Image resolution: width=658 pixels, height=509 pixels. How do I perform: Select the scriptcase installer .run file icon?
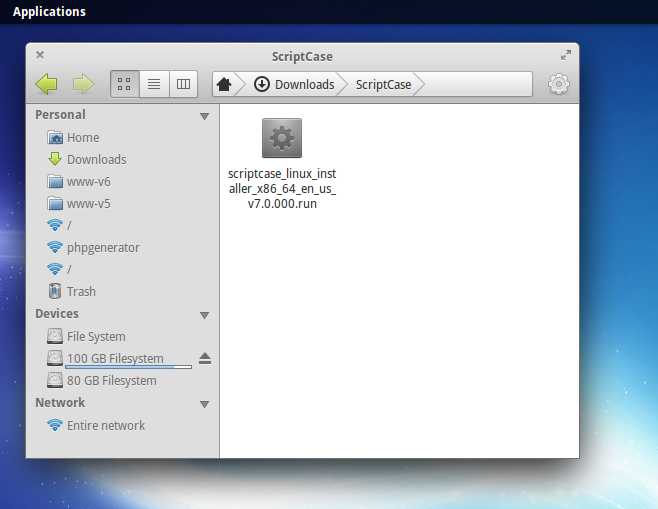(x=282, y=138)
